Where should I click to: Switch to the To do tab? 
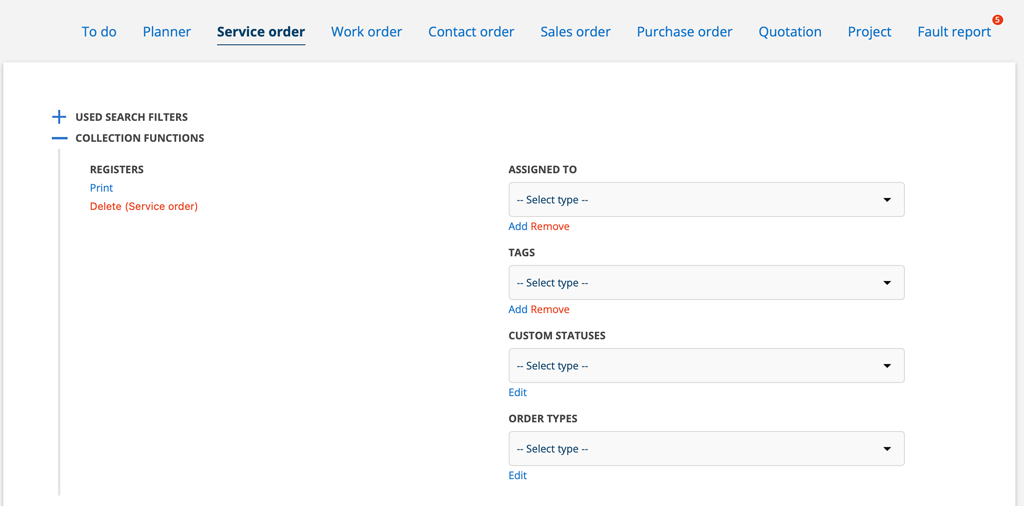[99, 32]
